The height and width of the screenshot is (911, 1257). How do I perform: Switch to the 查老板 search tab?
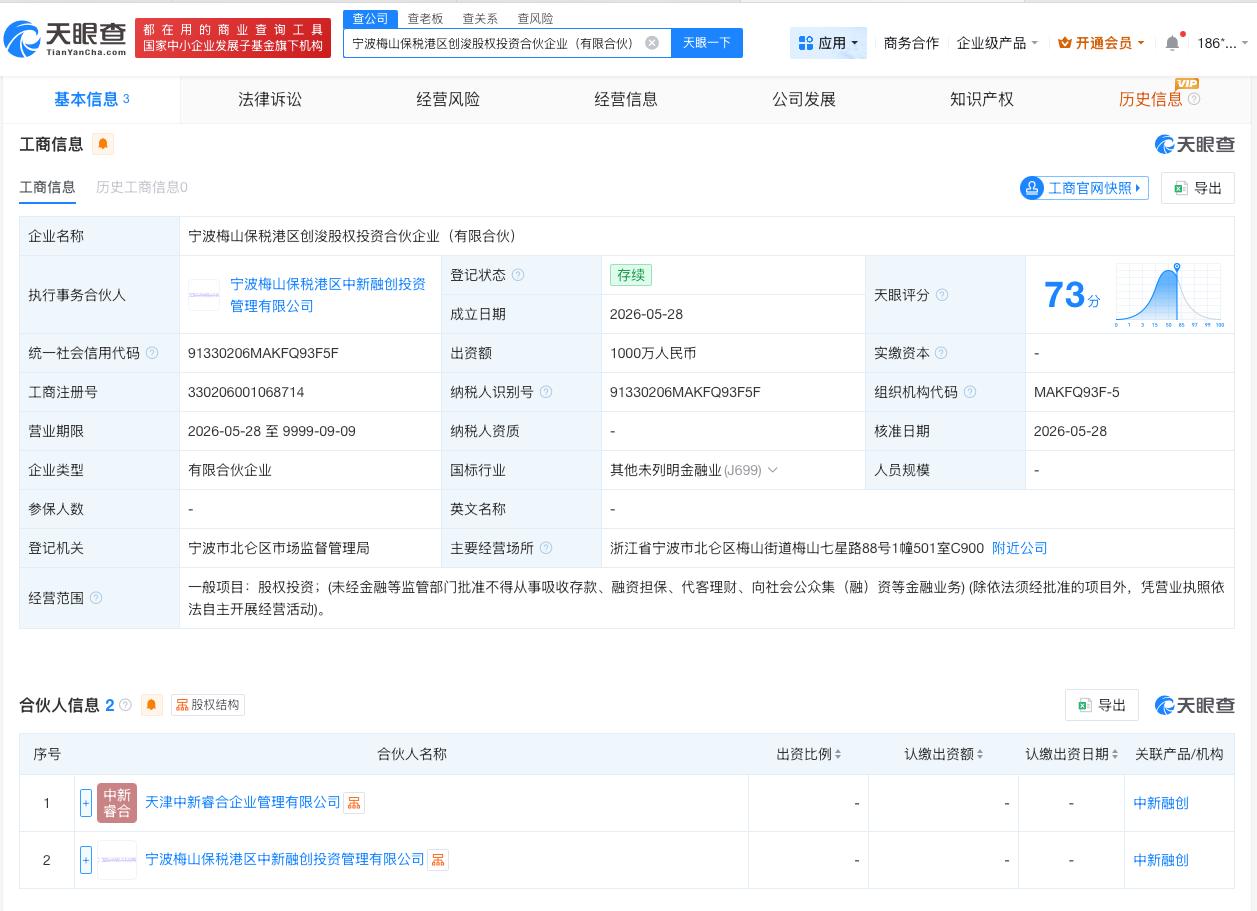[x=425, y=19]
